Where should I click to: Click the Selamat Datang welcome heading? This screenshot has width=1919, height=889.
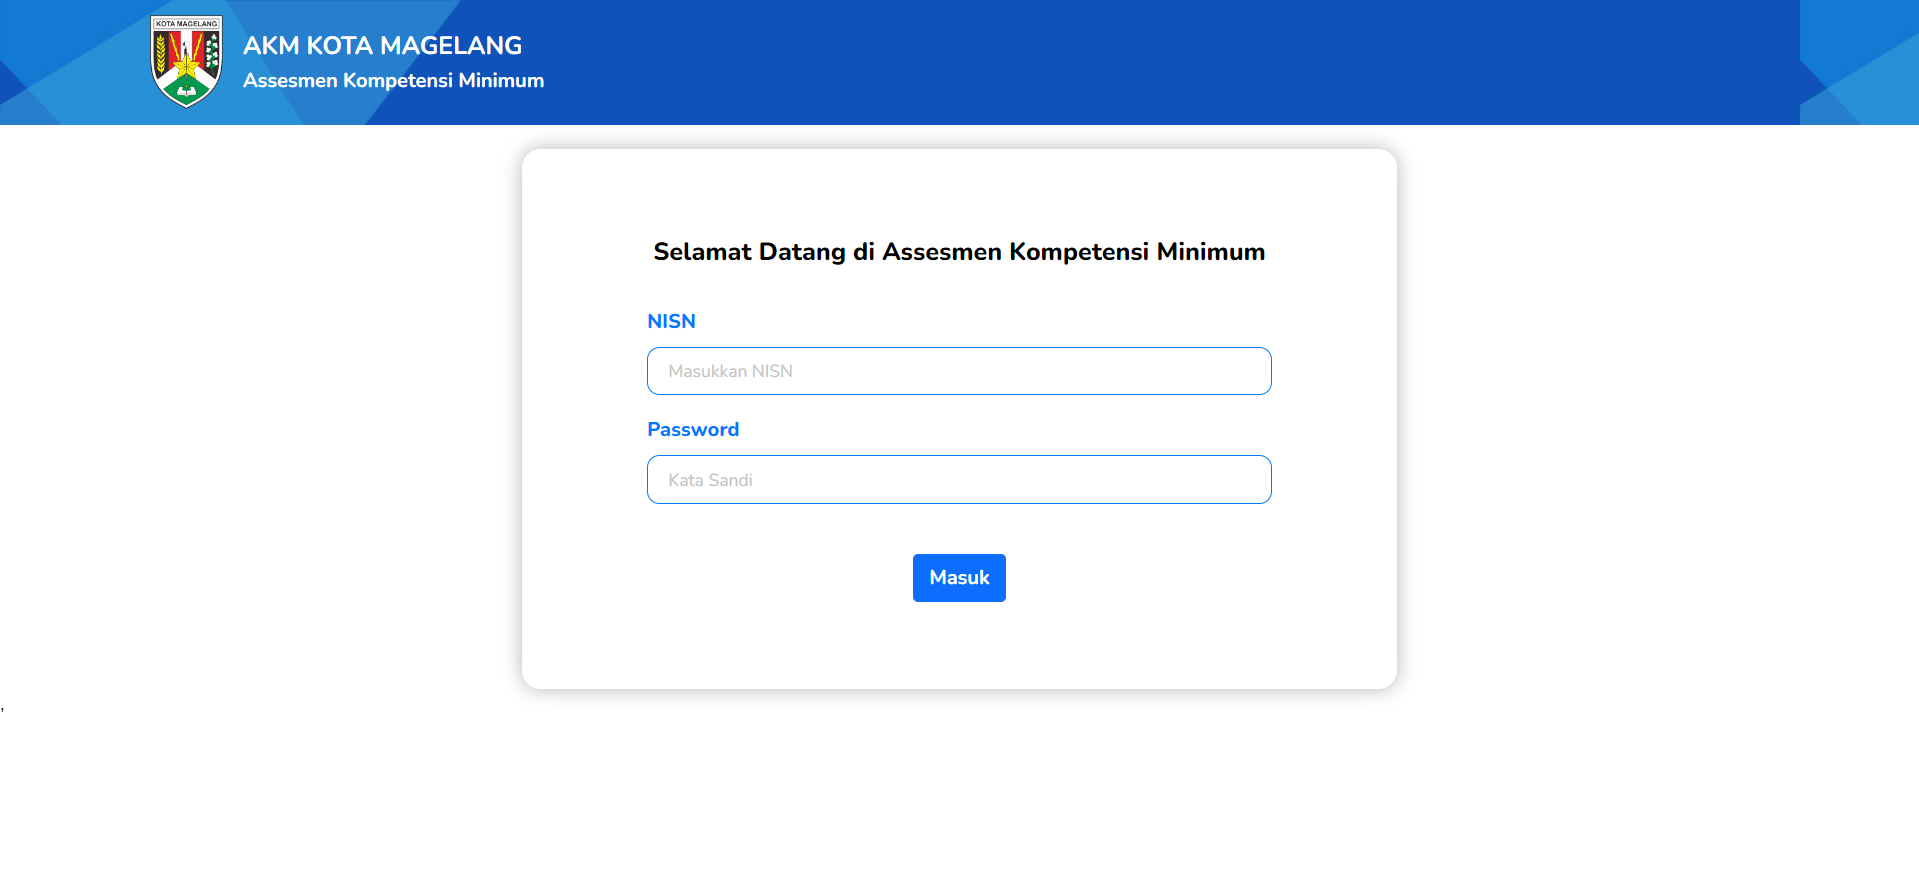coord(959,252)
